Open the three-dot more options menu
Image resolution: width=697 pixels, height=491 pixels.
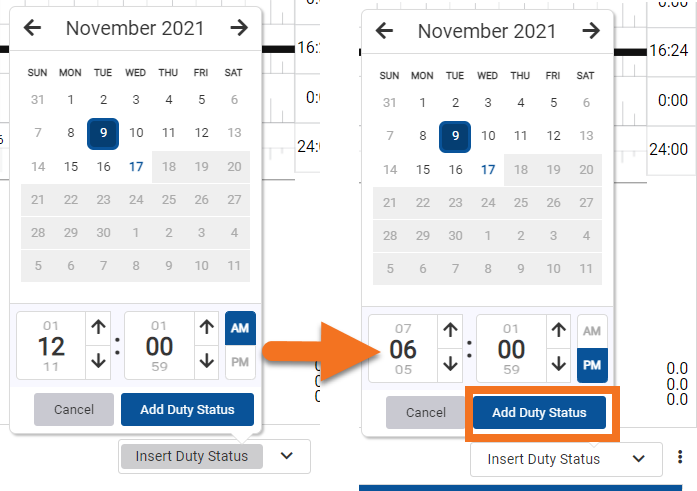[x=680, y=458]
